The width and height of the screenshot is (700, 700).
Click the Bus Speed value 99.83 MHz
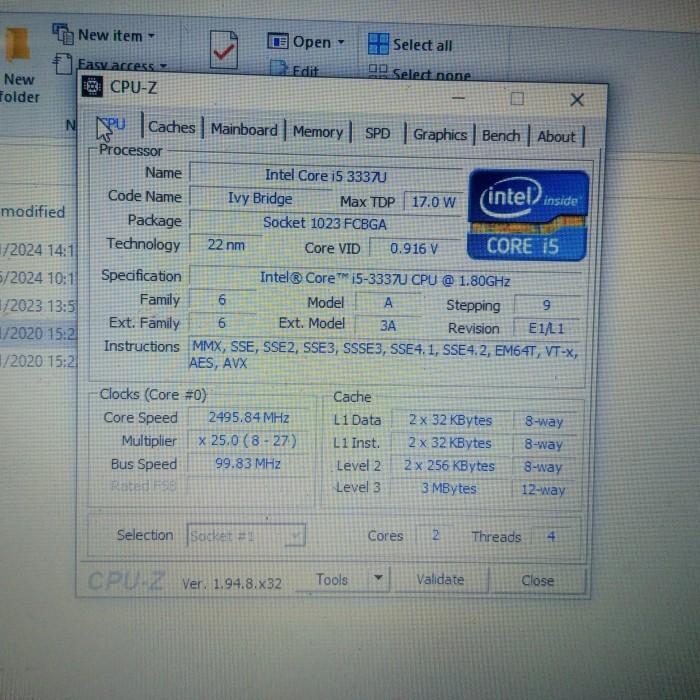click(x=248, y=463)
